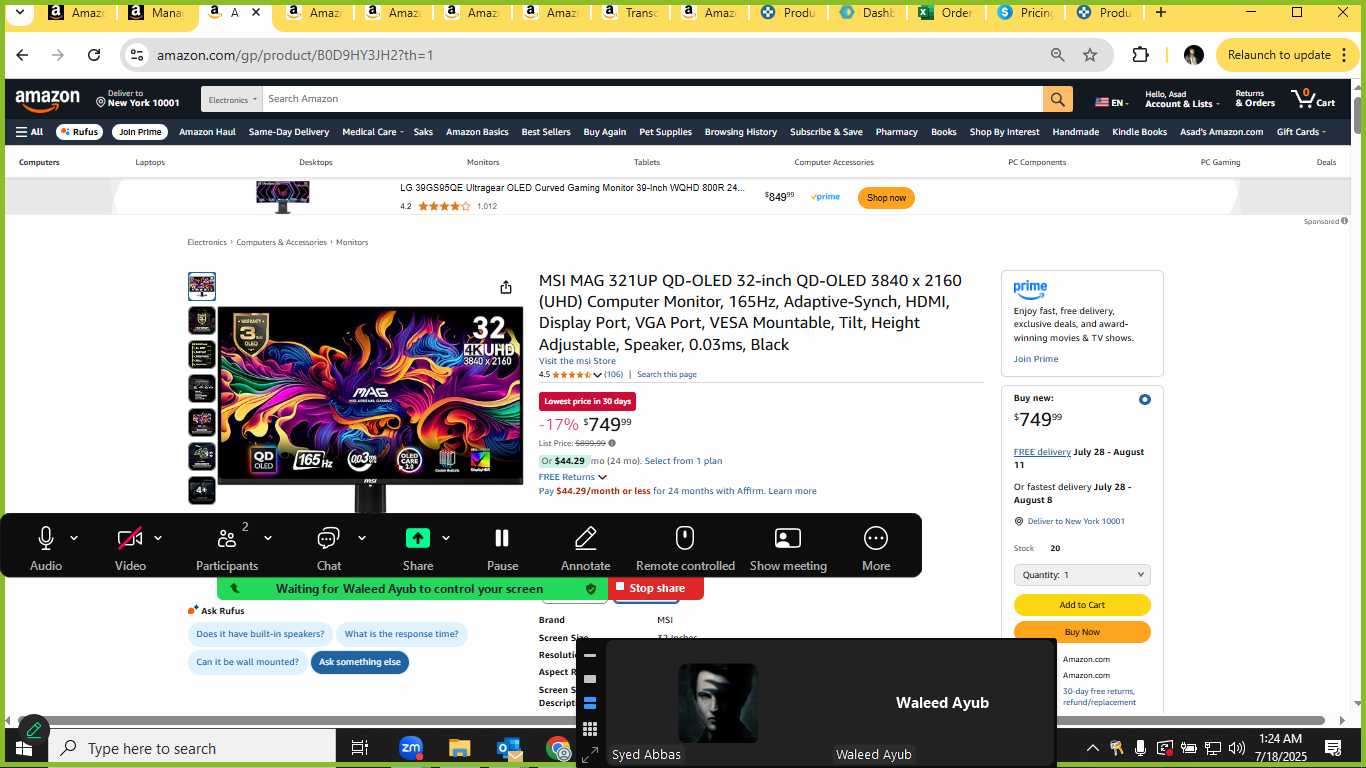The image size is (1366, 768).
Task: Switch Zoom video panel to grid view
Action: (x=590, y=729)
